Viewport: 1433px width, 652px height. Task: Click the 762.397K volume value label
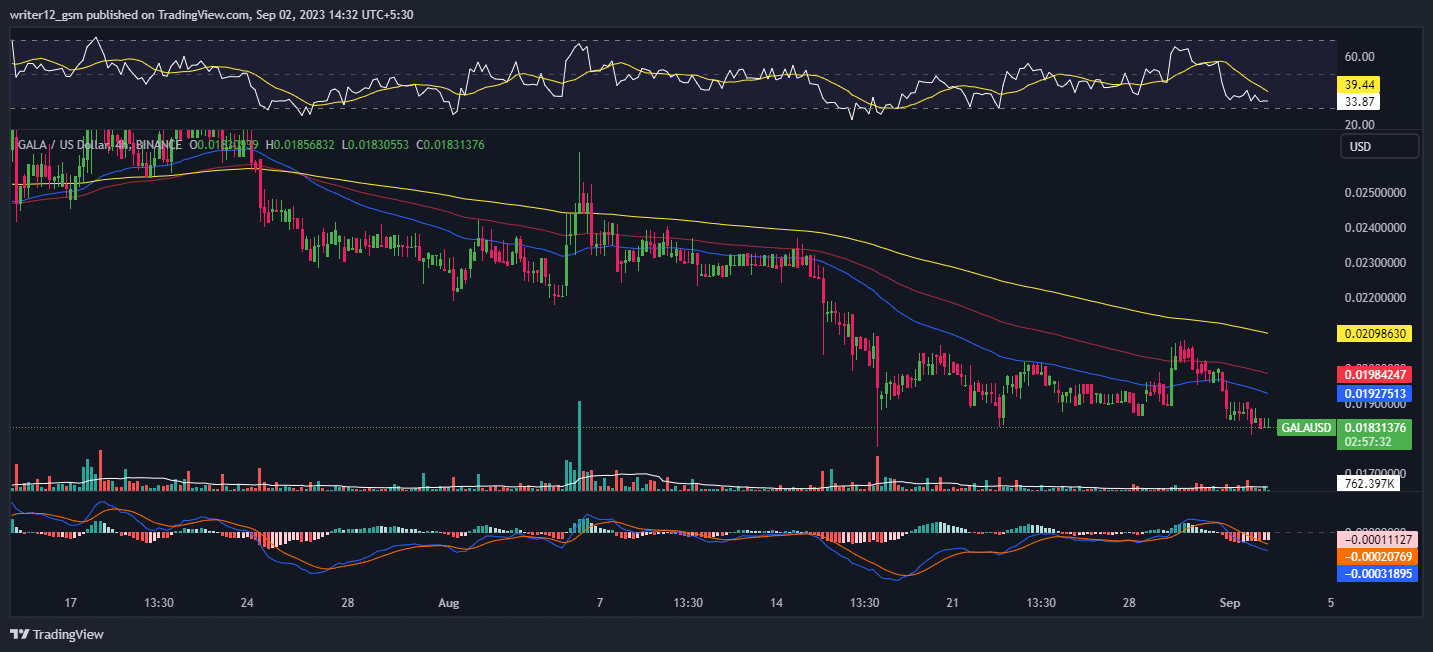[x=1368, y=483]
